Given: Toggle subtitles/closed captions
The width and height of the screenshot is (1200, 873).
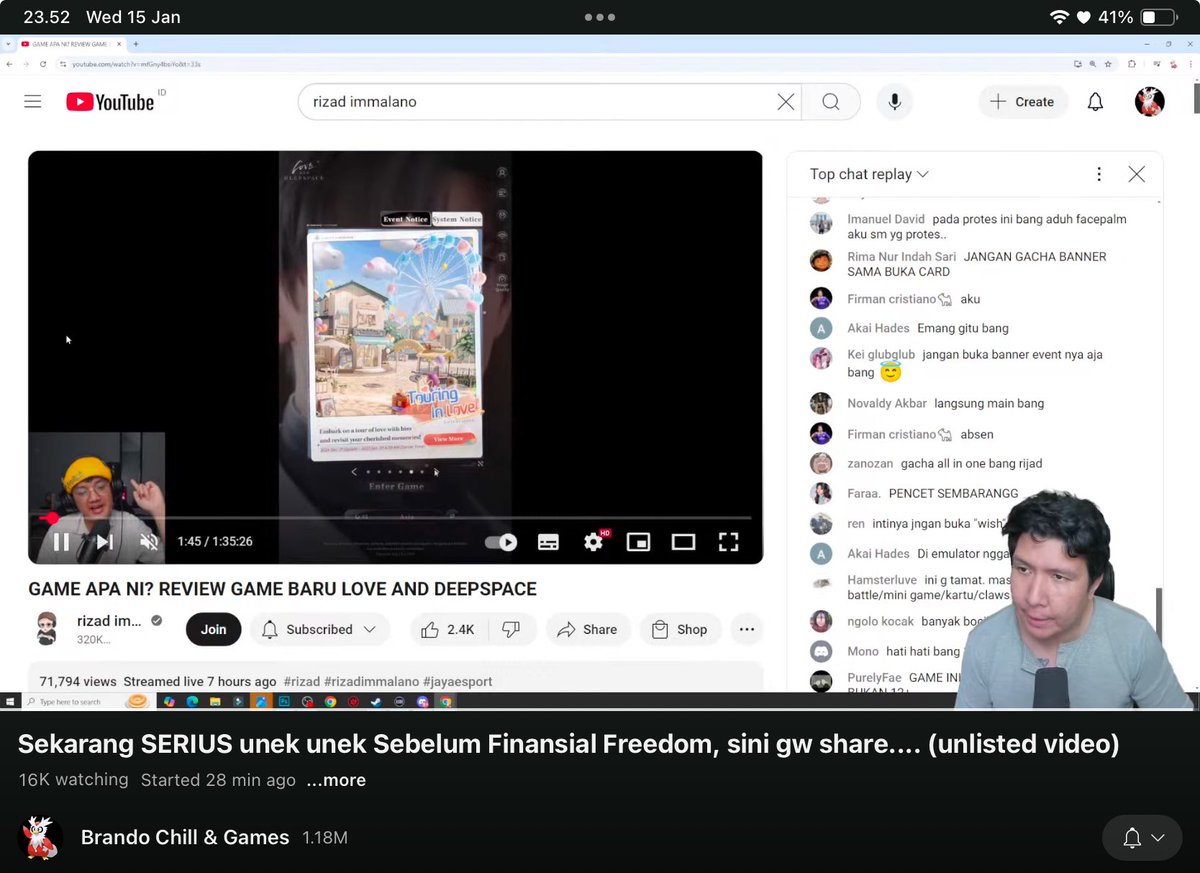Looking at the screenshot, I should [548, 542].
